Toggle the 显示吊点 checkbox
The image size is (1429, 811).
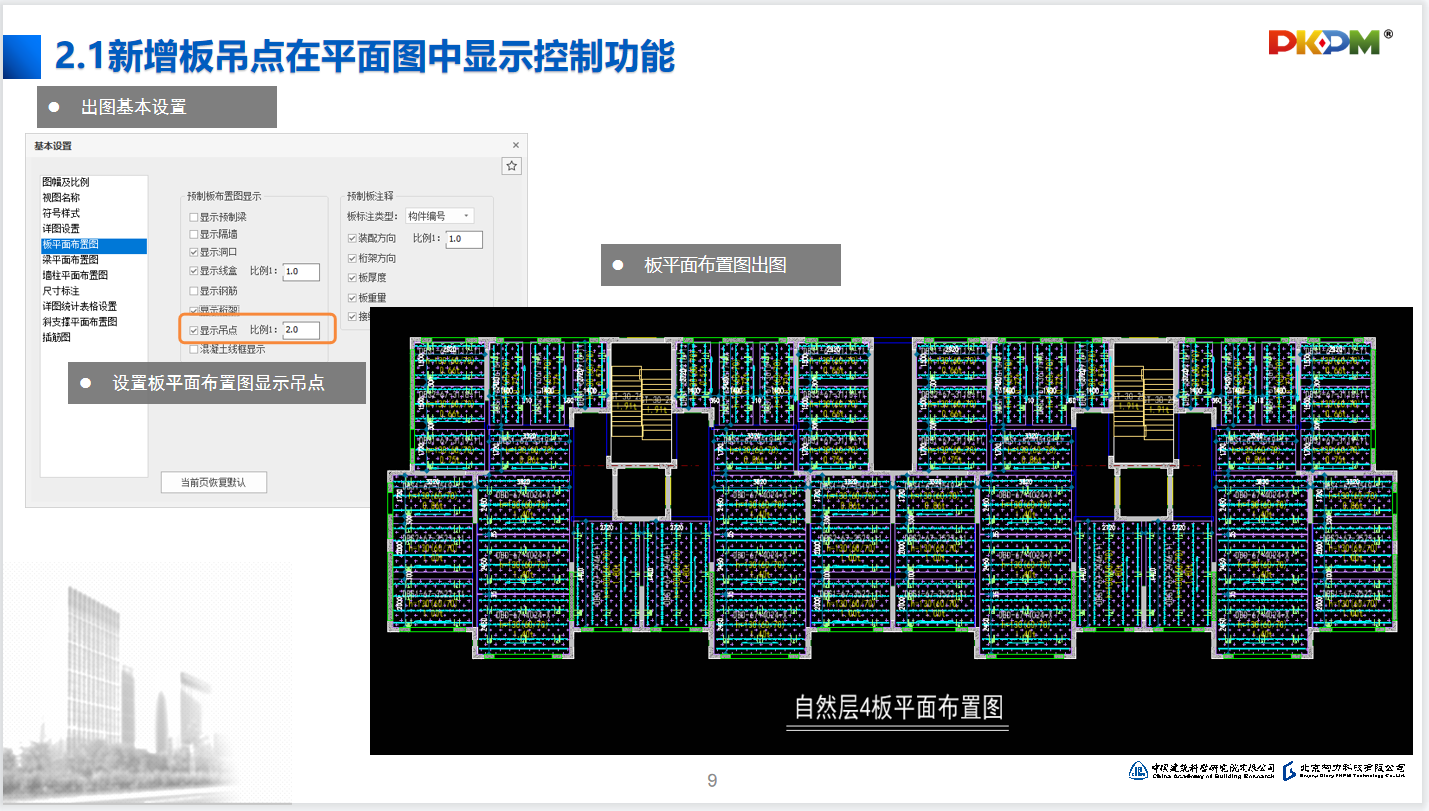click(194, 330)
